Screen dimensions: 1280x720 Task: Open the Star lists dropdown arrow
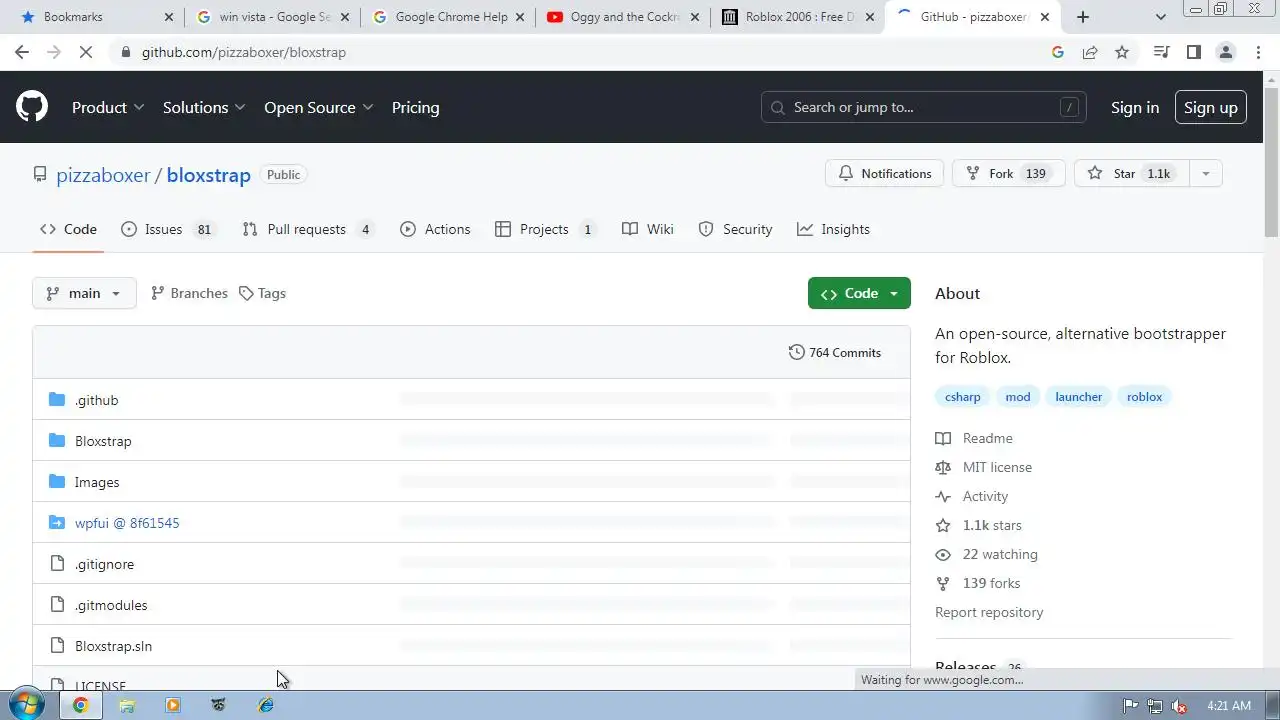click(1205, 174)
